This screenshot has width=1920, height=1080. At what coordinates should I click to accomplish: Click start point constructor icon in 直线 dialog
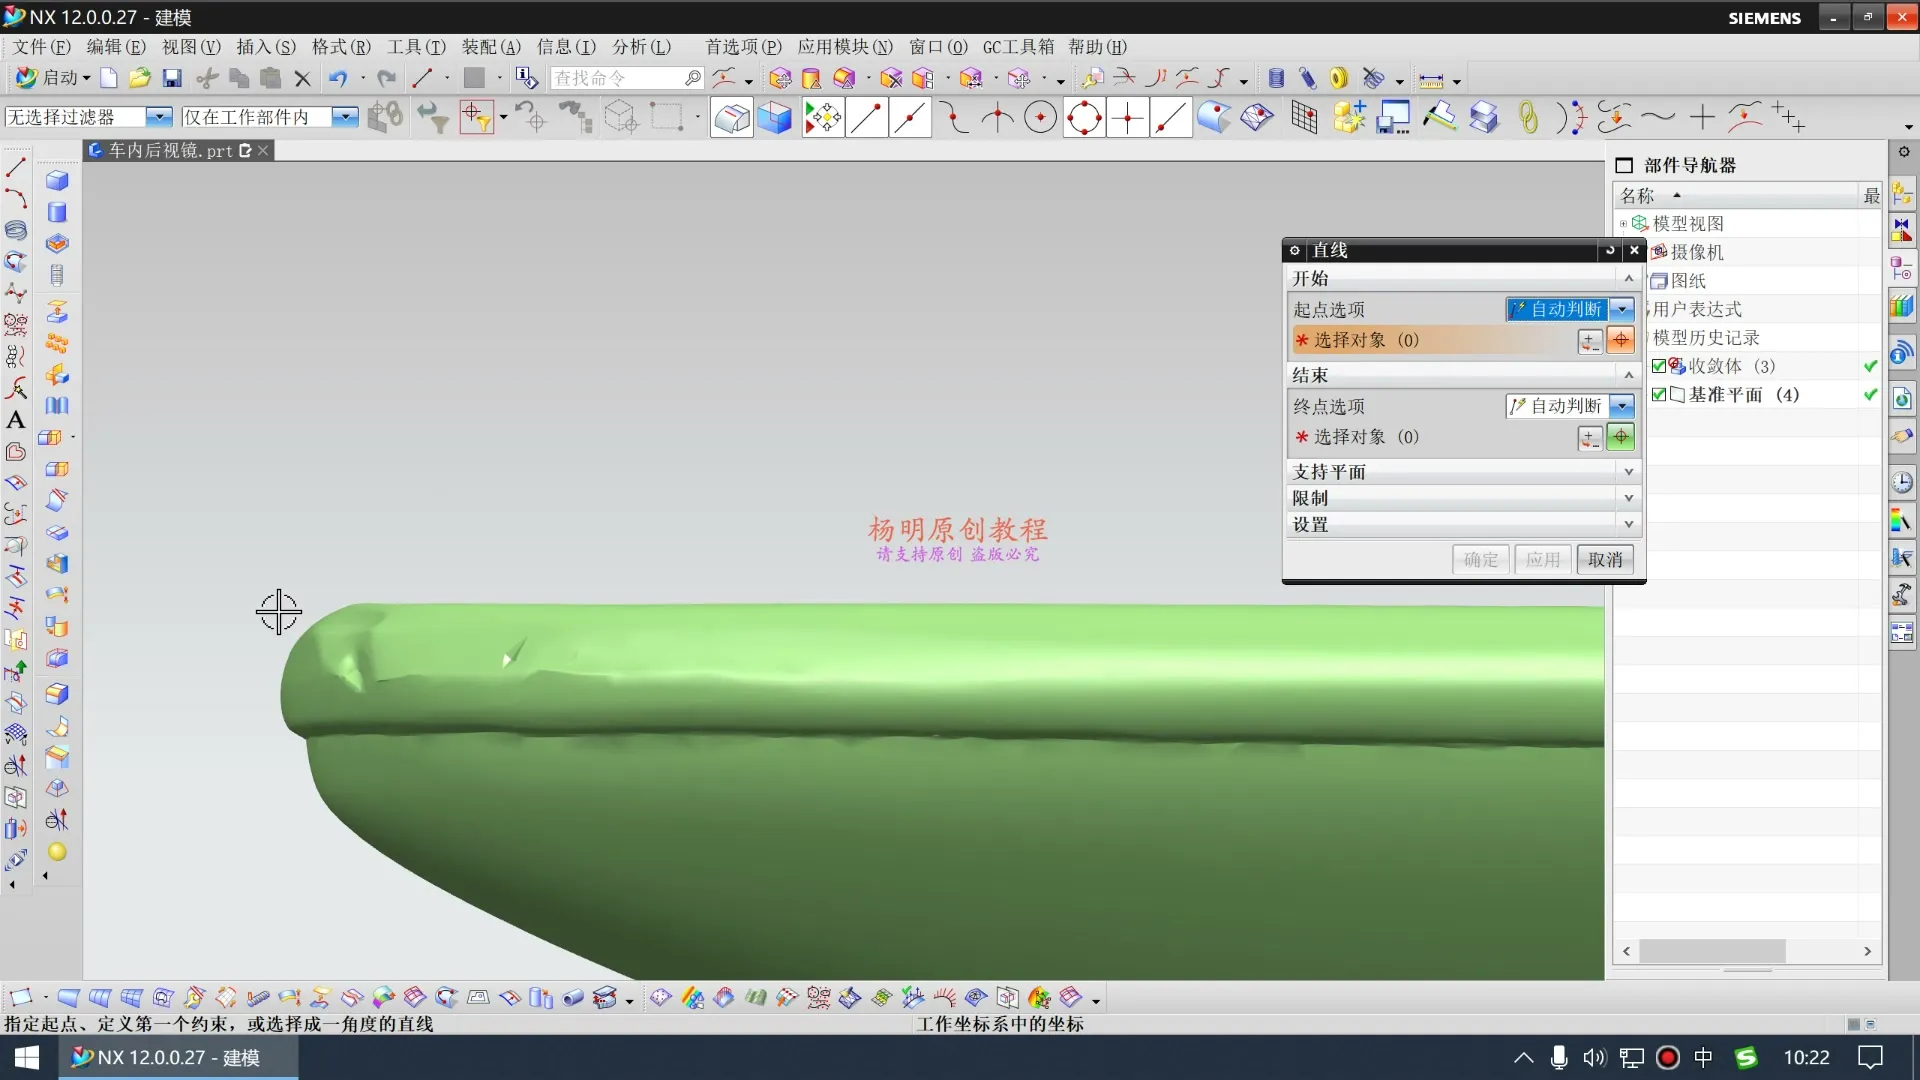[1589, 341]
